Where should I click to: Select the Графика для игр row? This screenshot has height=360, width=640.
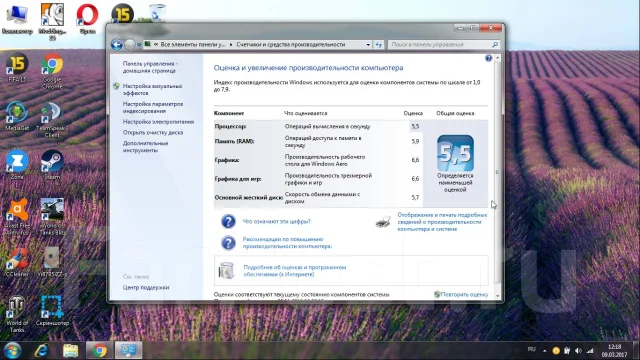(318, 179)
